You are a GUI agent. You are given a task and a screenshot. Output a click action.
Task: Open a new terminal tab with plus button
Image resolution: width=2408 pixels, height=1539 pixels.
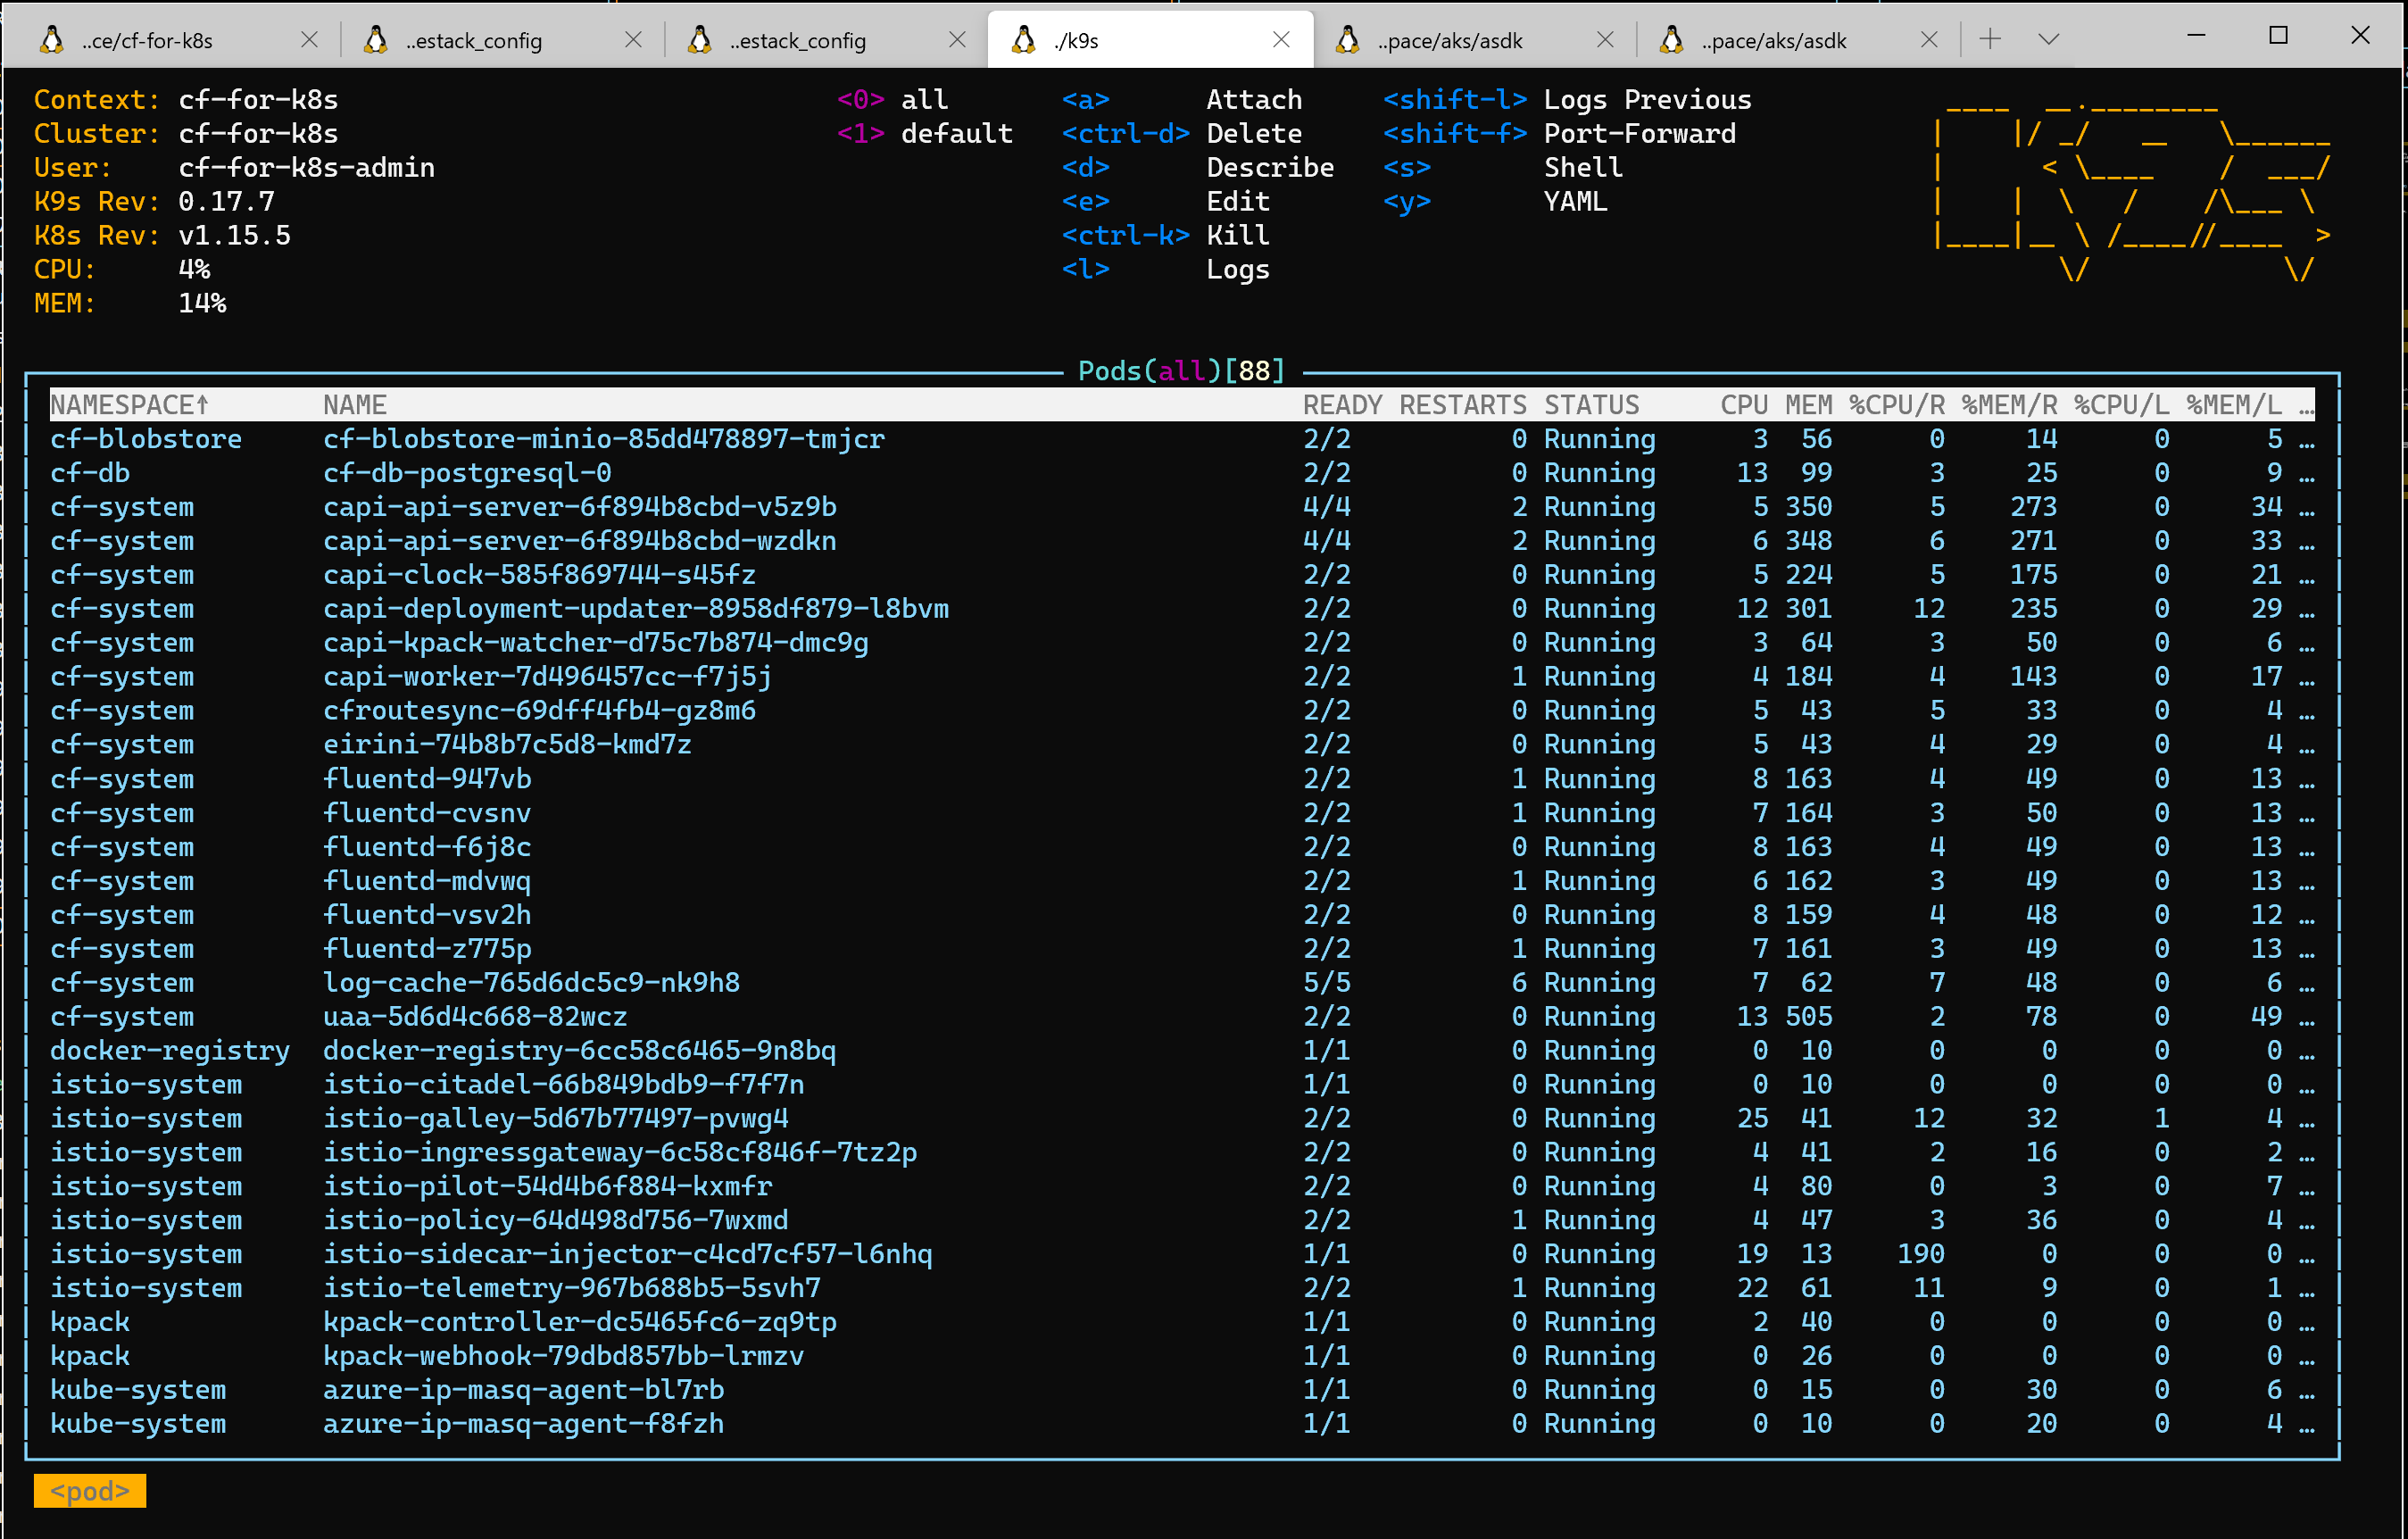pyautogui.click(x=1990, y=39)
